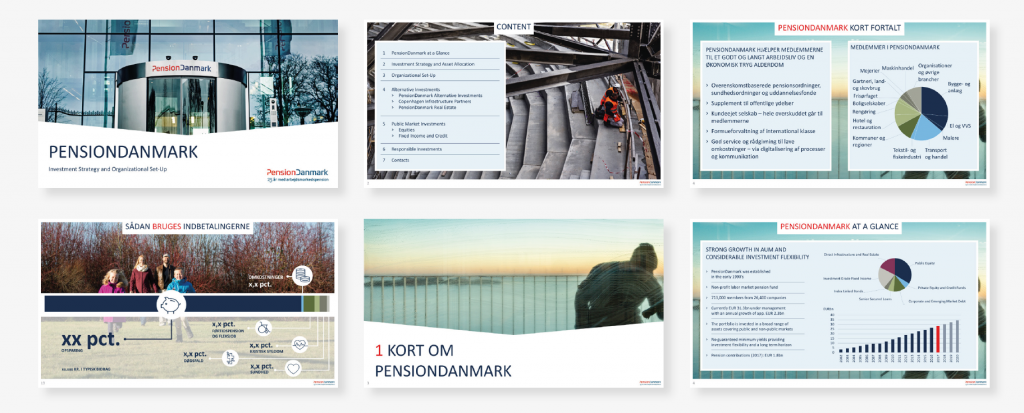Click the PensionDanmark sign above the entrance door
1024x413 pixels.
point(181,68)
